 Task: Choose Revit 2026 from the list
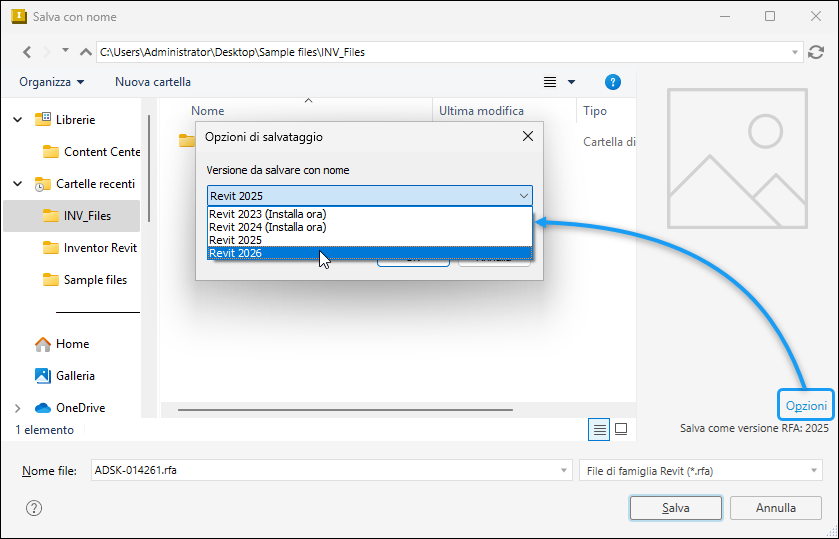(x=370, y=253)
